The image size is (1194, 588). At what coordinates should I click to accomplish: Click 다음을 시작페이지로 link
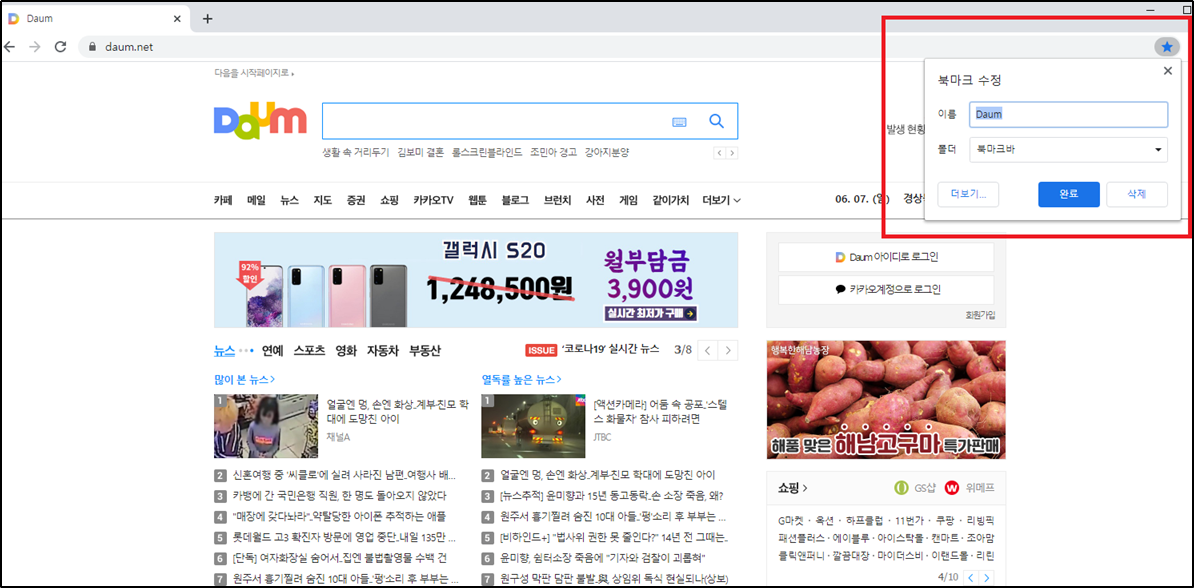click(254, 73)
